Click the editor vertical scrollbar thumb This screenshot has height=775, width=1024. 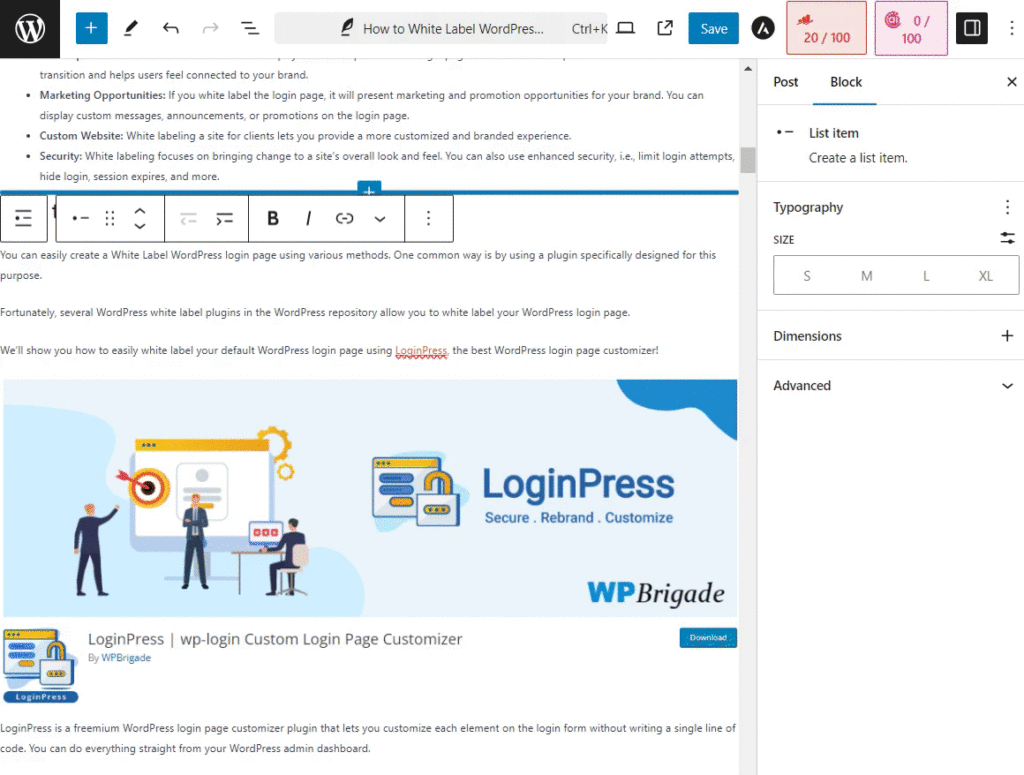click(748, 160)
